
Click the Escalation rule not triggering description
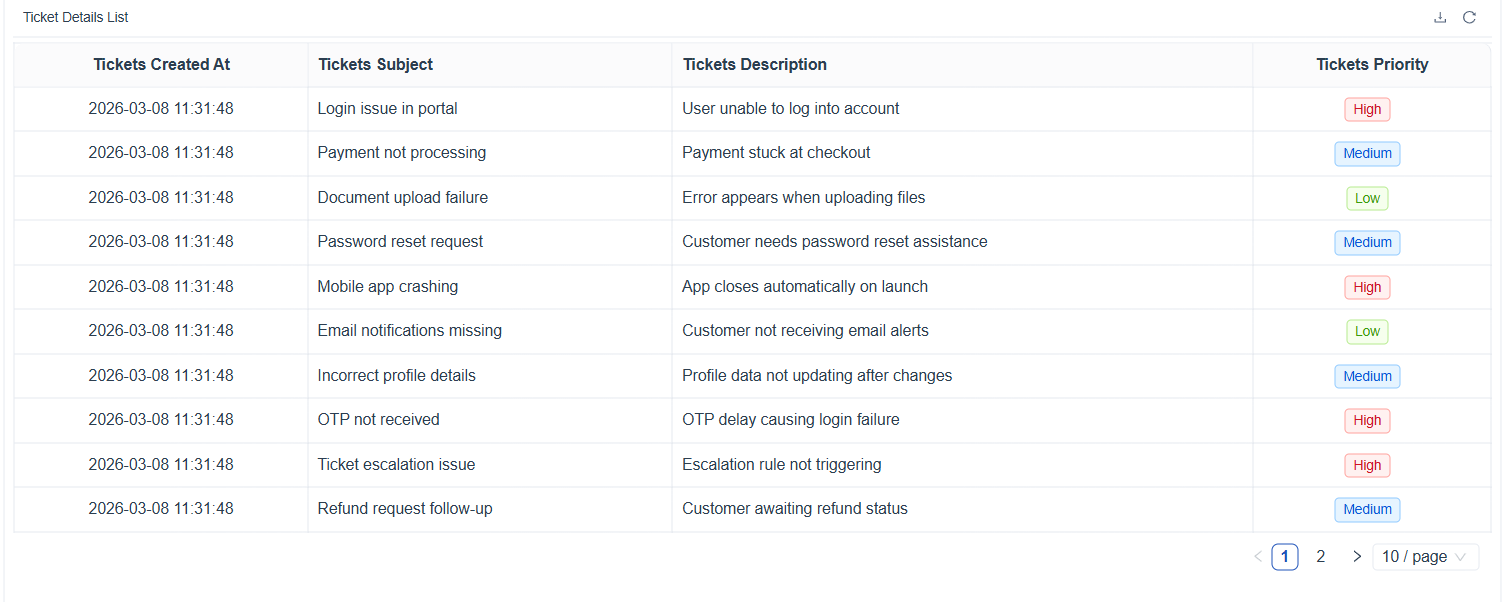[781, 465]
